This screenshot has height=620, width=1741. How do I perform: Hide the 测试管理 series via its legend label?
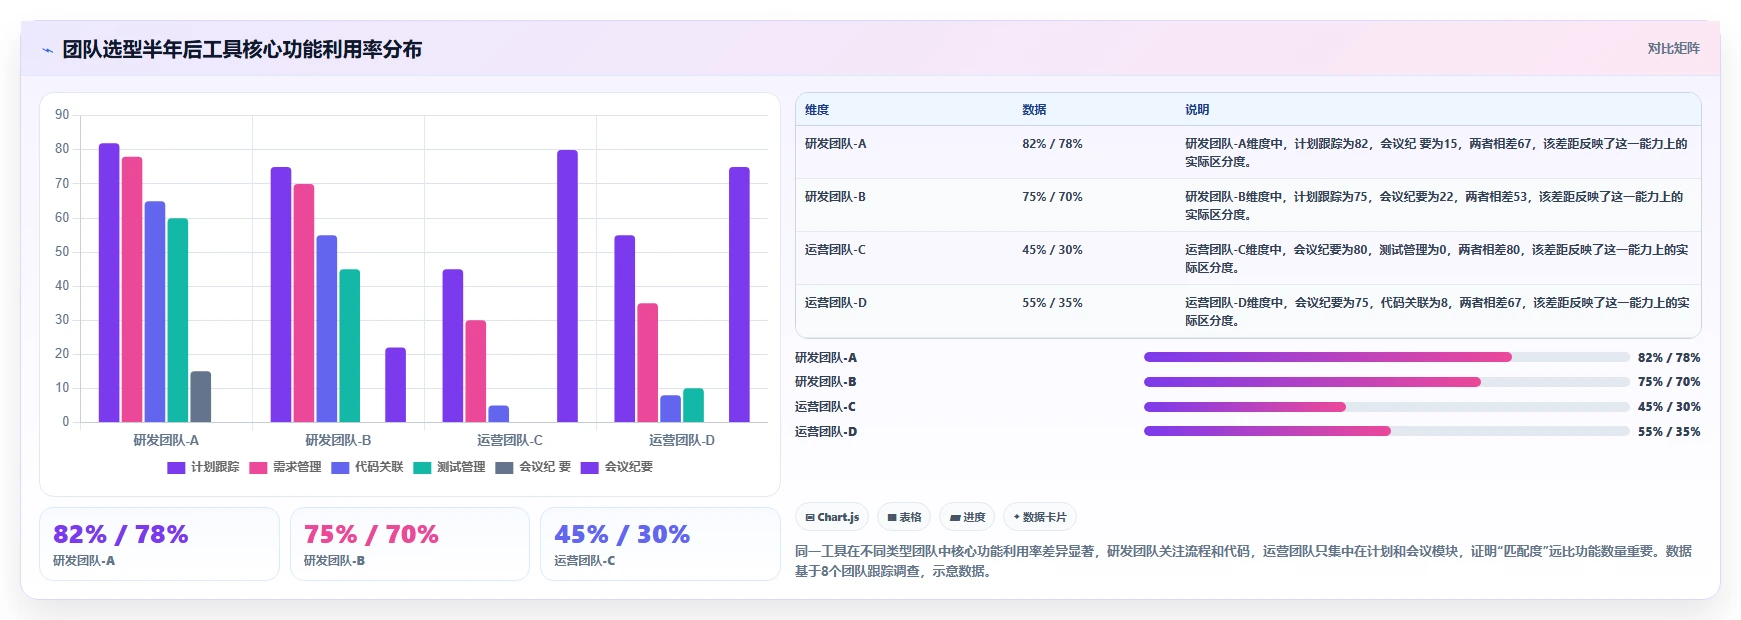point(461,467)
